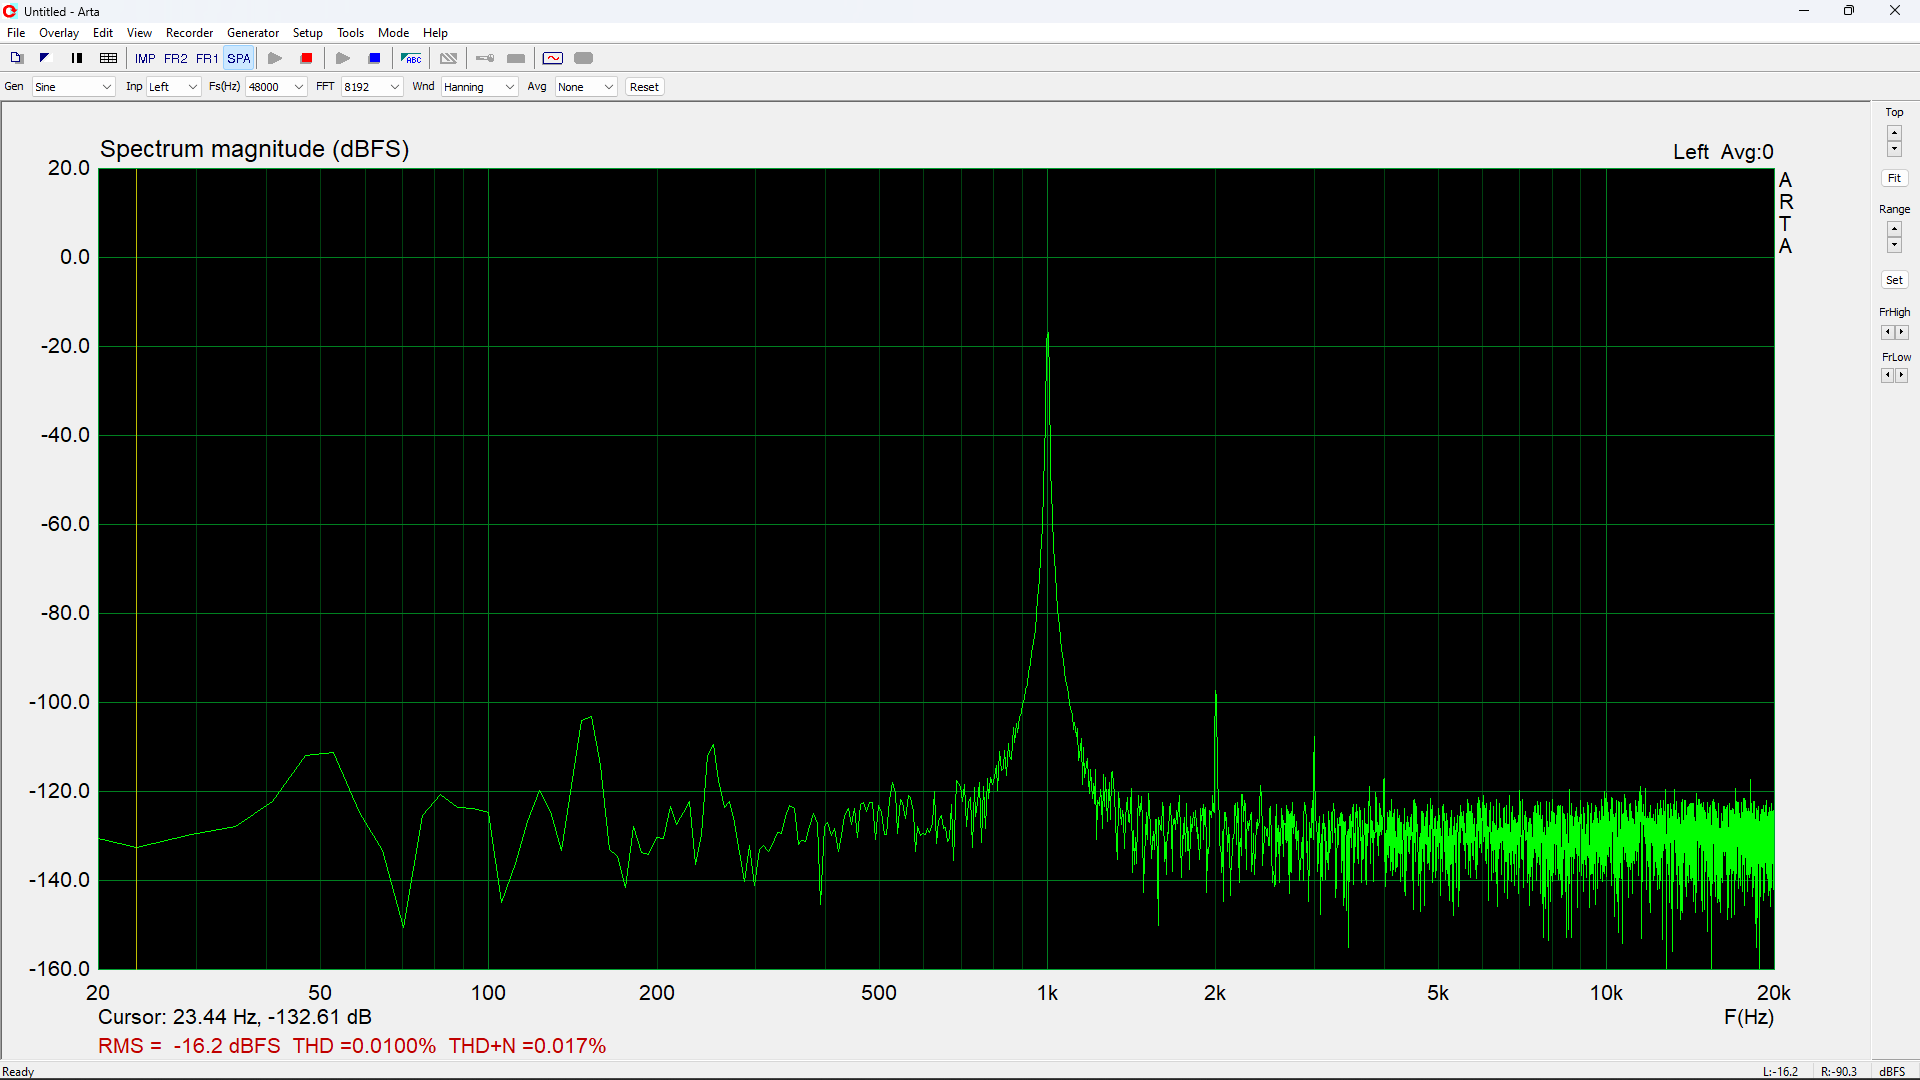The height and width of the screenshot is (1080, 1920).
Task: Open the Edit menu
Action: pyautogui.click(x=103, y=33)
